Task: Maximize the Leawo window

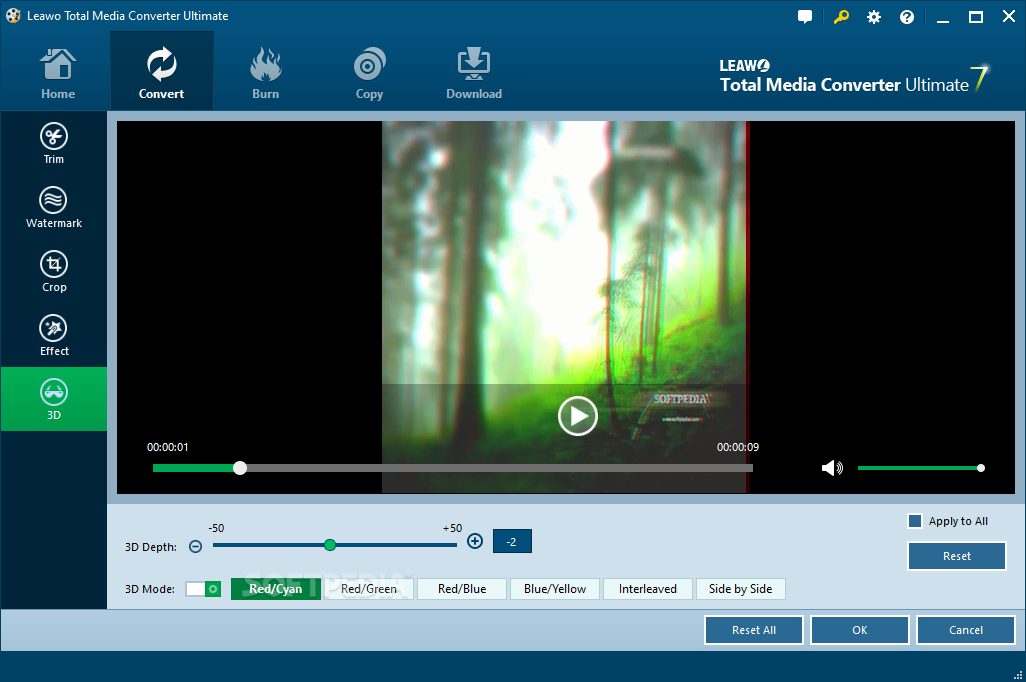Action: click(x=976, y=17)
